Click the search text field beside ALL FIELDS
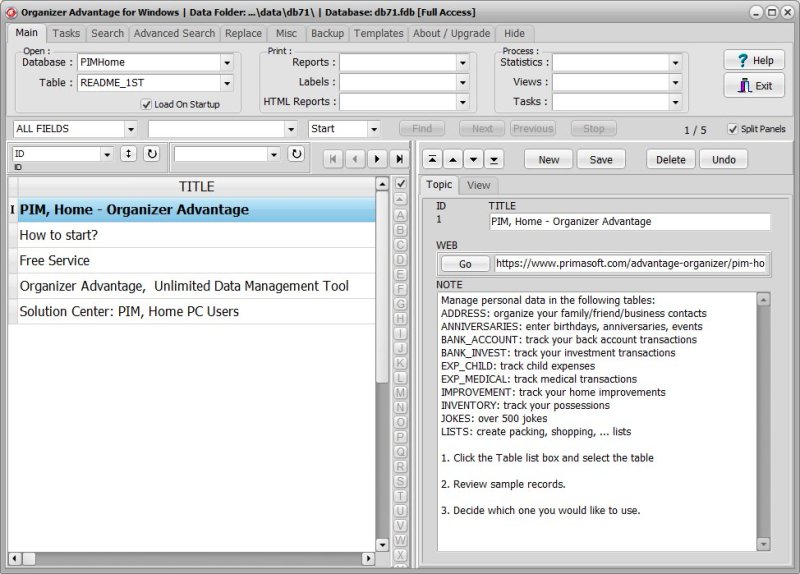This screenshot has width=800, height=574. coord(216,129)
